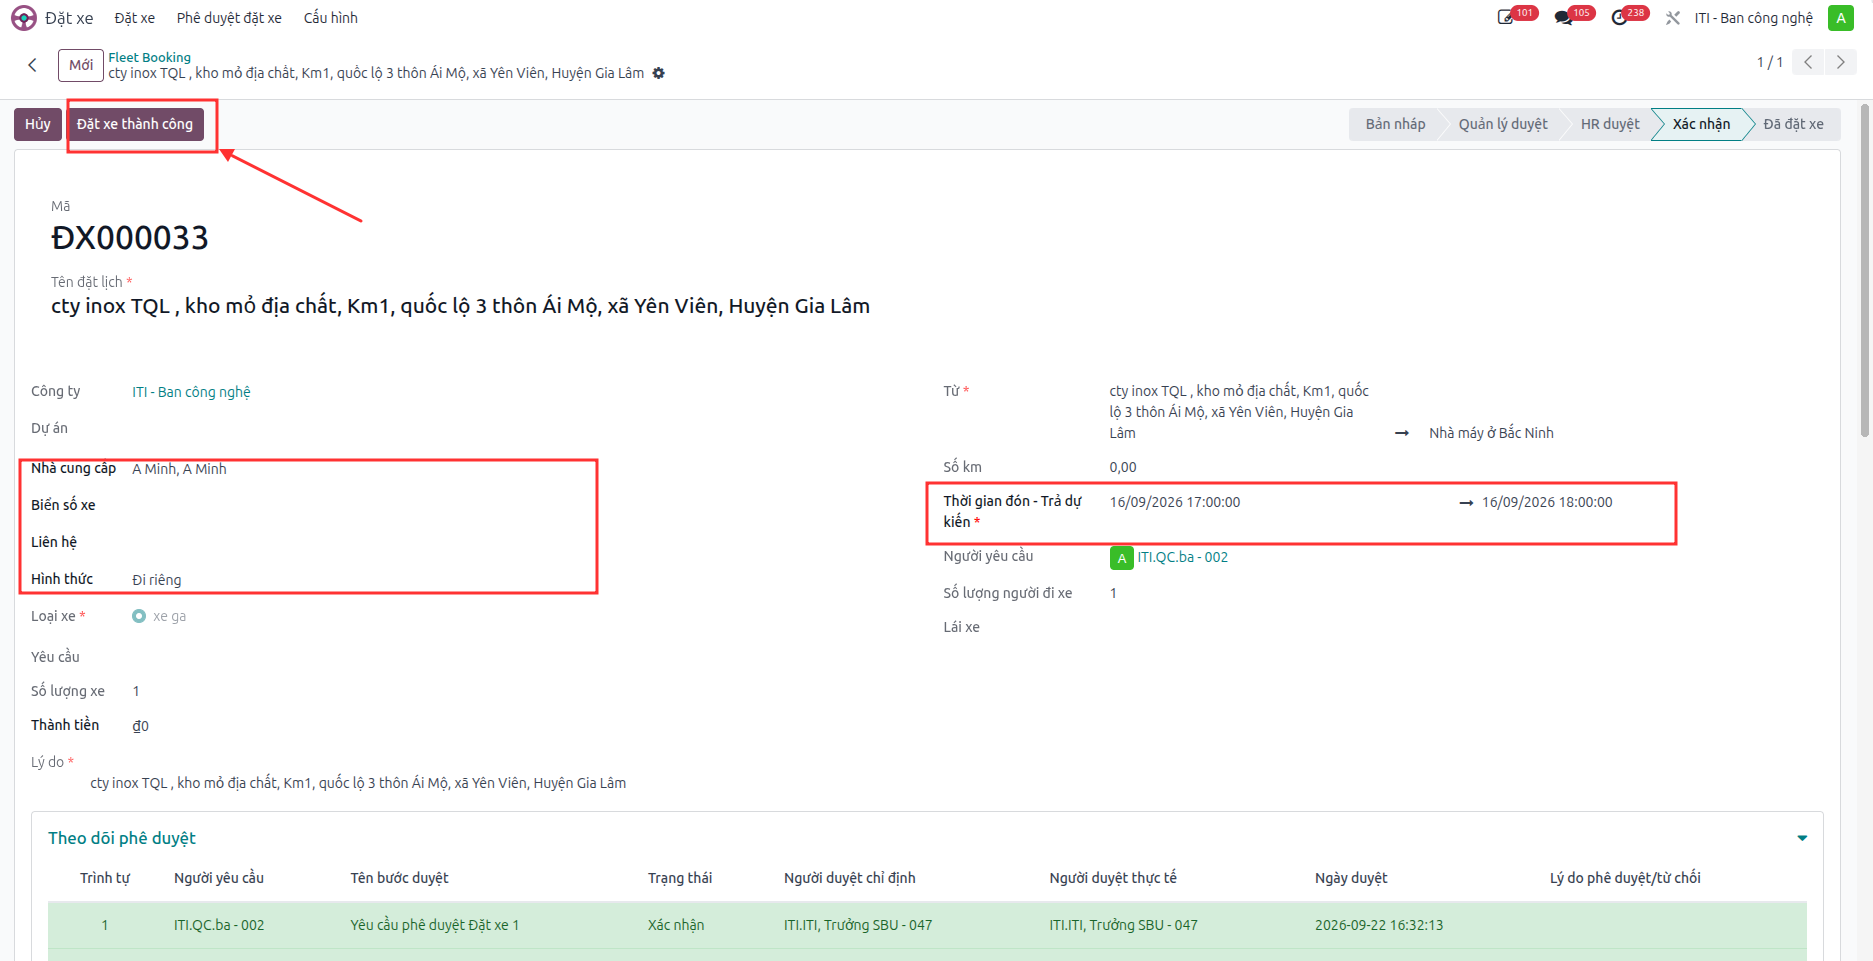Viewport: 1873px width, 961px height.
Task: Go to the next record arrow
Action: pyautogui.click(x=1841, y=62)
